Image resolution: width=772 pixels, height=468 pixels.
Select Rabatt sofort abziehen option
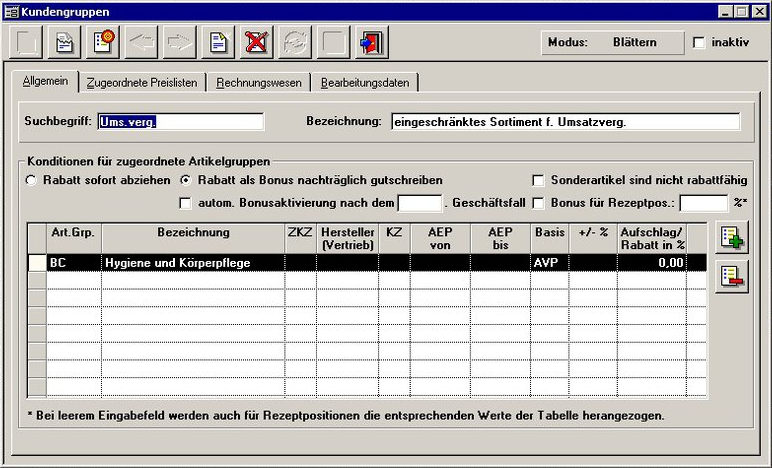click(x=31, y=180)
